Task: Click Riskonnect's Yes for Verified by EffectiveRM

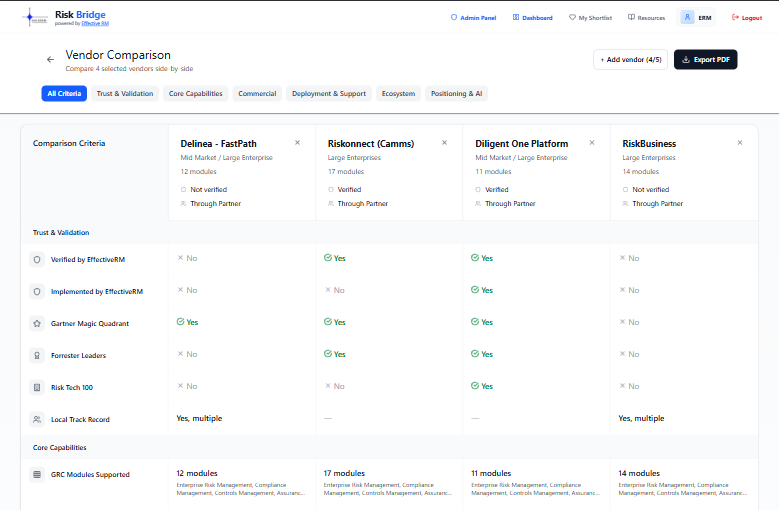Action: (335, 258)
